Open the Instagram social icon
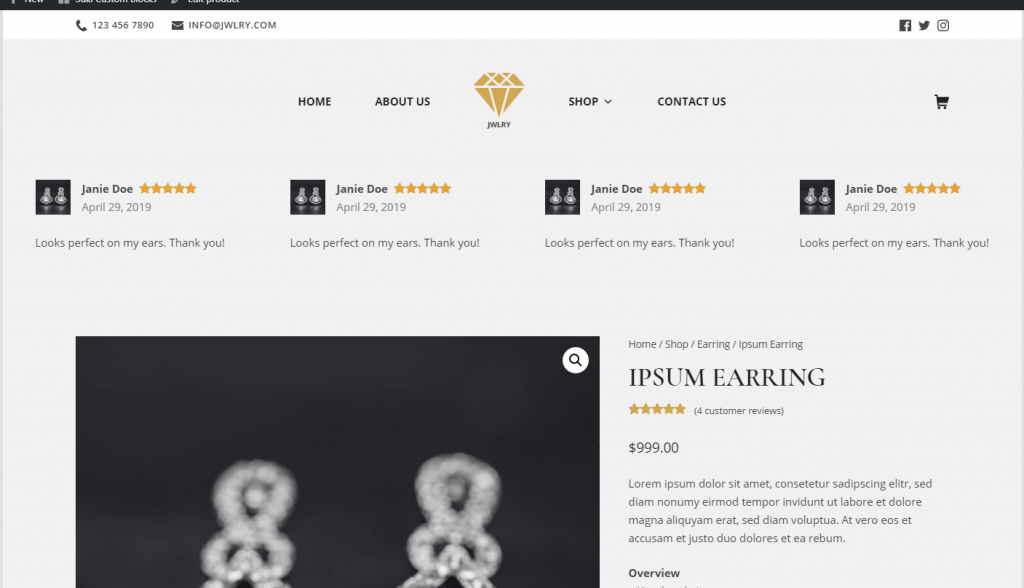 coord(943,25)
